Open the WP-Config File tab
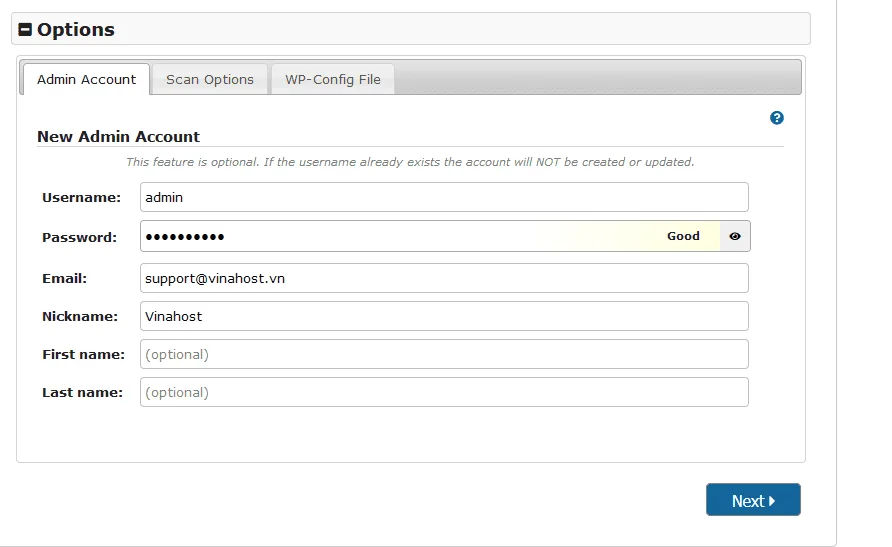The image size is (892, 547). click(x=333, y=80)
